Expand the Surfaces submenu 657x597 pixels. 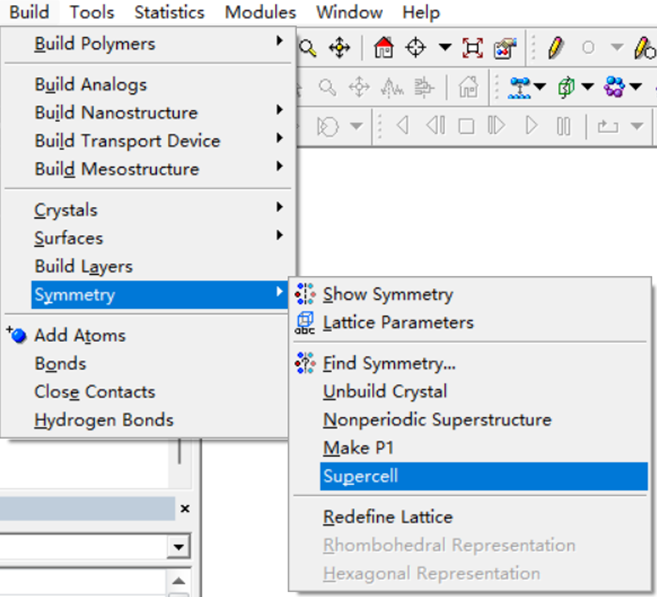(148, 238)
